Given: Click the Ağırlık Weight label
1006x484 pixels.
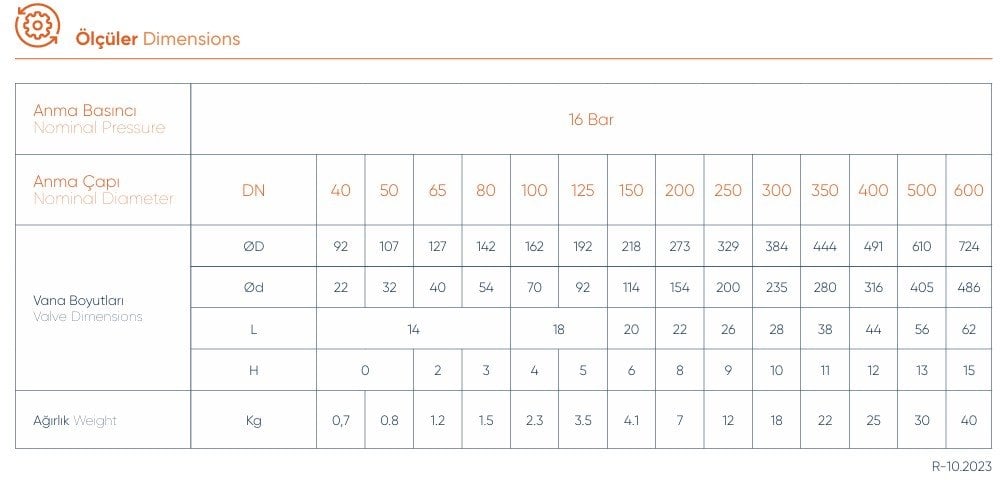Looking at the screenshot, I should [x=75, y=421].
